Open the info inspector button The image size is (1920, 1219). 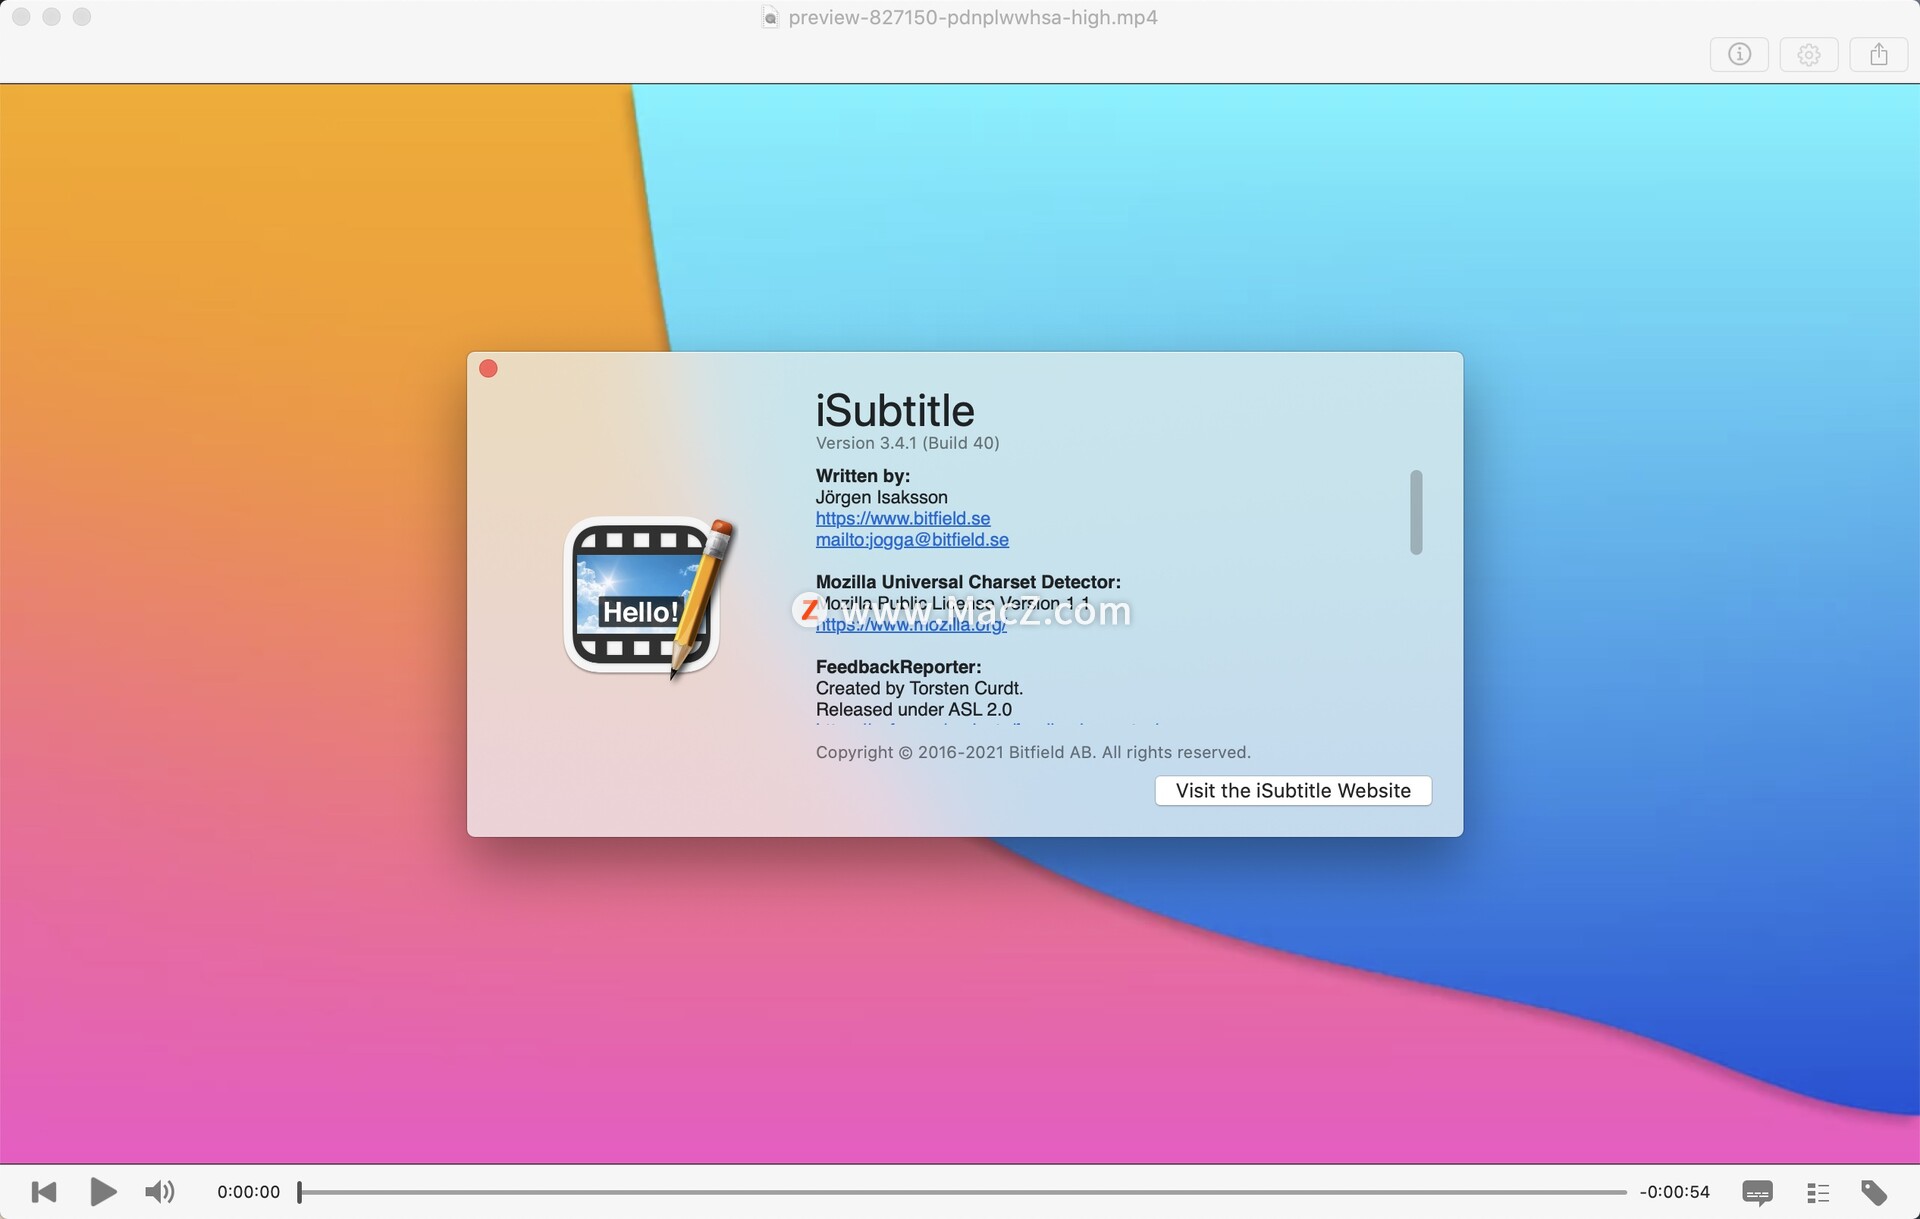coord(1739,54)
